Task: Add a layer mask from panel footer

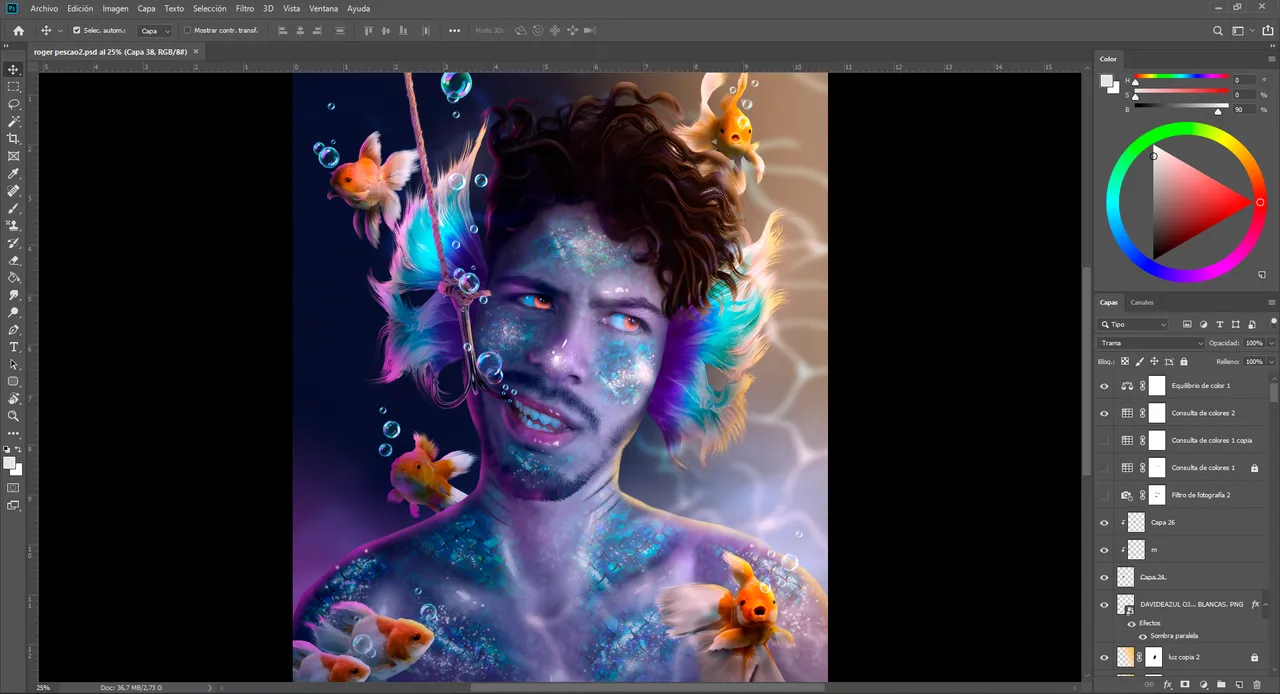Action: point(1185,685)
